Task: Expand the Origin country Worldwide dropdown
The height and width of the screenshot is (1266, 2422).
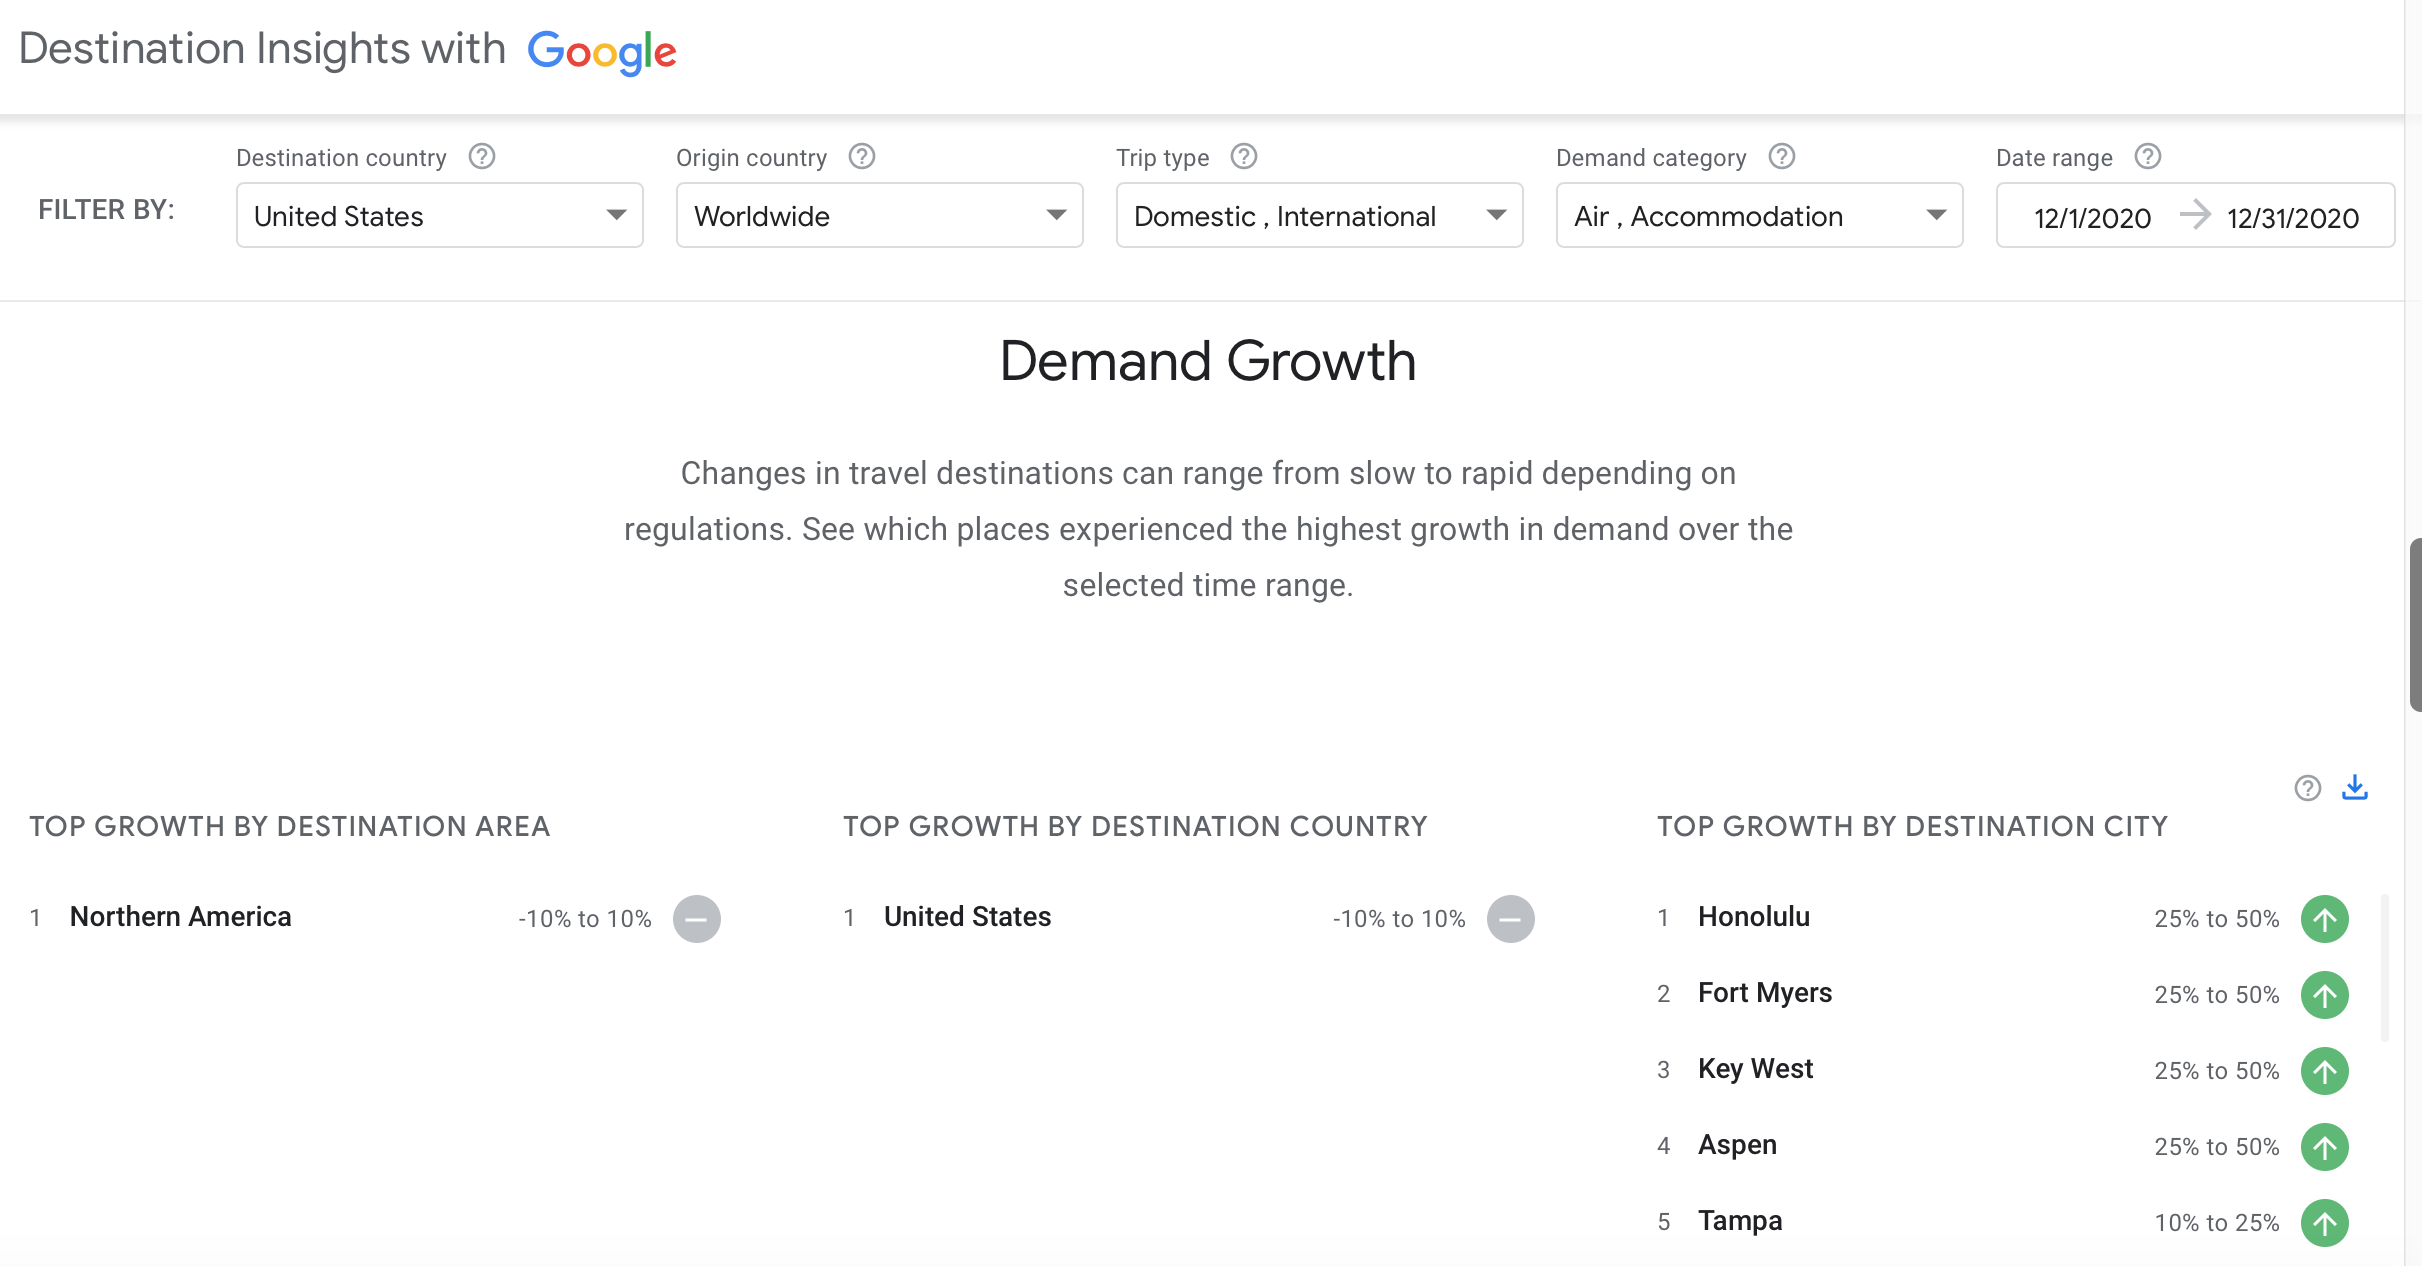Action: [x=880, y=216]
